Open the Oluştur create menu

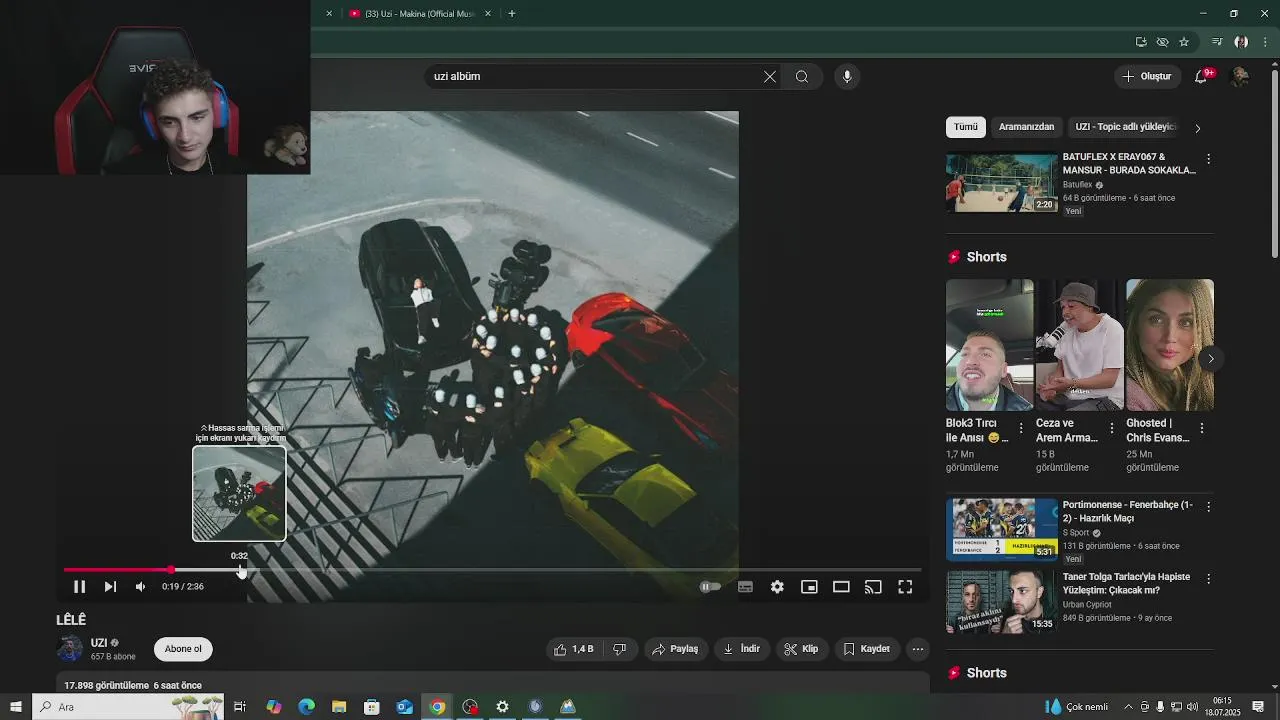coord(1146,77)
